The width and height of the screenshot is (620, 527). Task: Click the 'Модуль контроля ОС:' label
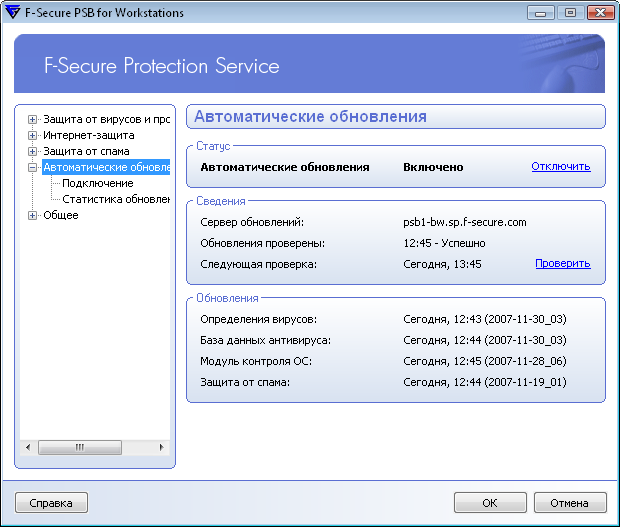(x=256, y=361)
